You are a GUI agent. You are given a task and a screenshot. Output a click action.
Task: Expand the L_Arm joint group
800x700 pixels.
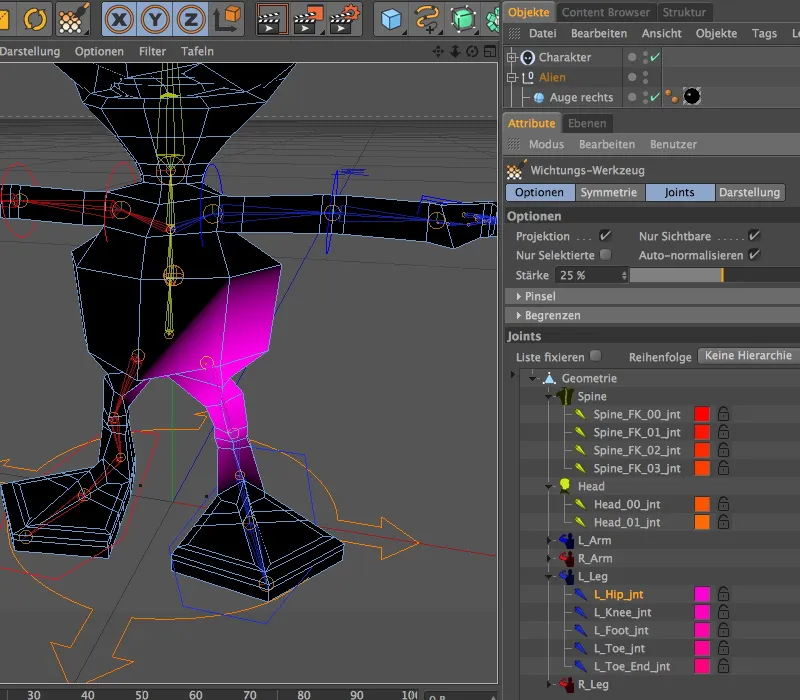(548, 540)
